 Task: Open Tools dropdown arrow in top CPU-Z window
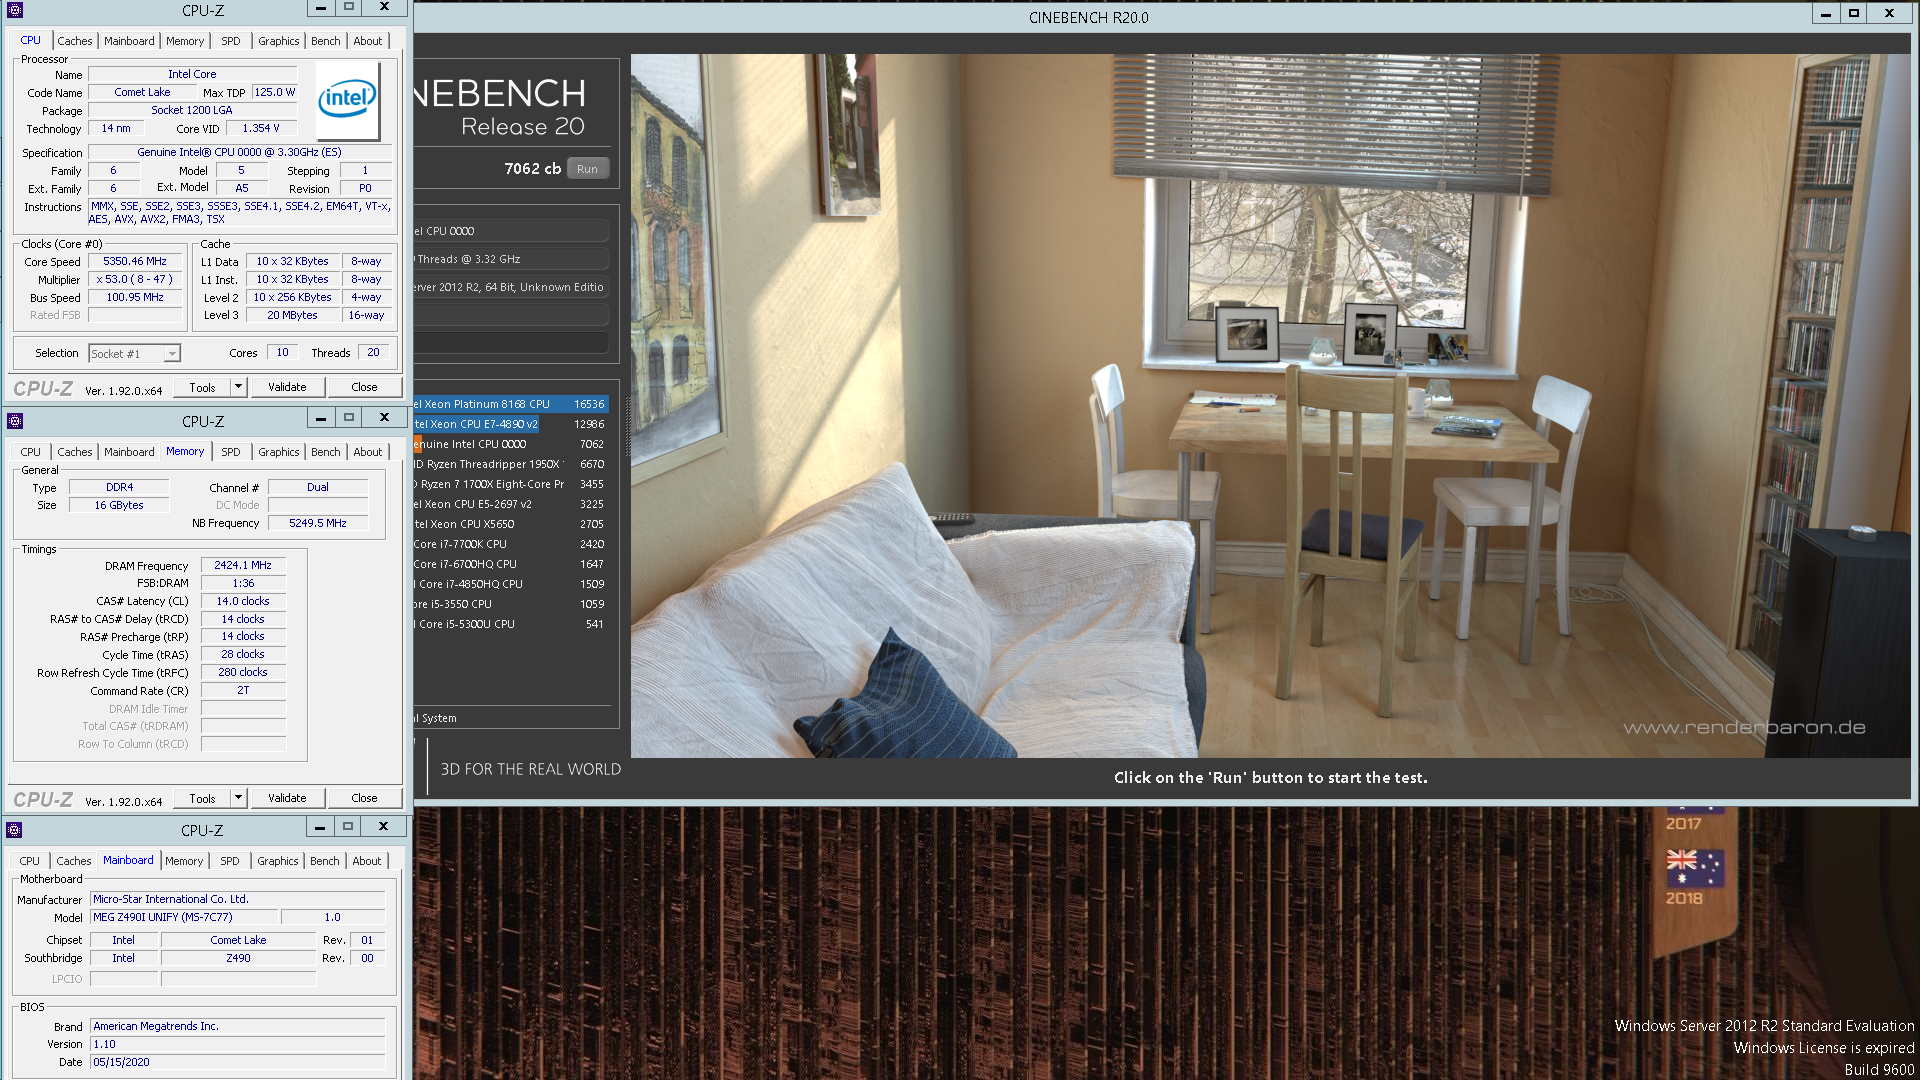[x=238, y=386]
